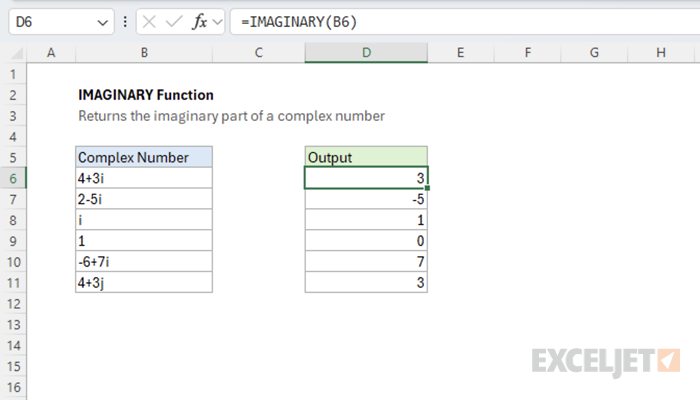Select cell B9 containing 1
Image resolution: width=700 pixels, height=400 pixels.
pos(144,241)
